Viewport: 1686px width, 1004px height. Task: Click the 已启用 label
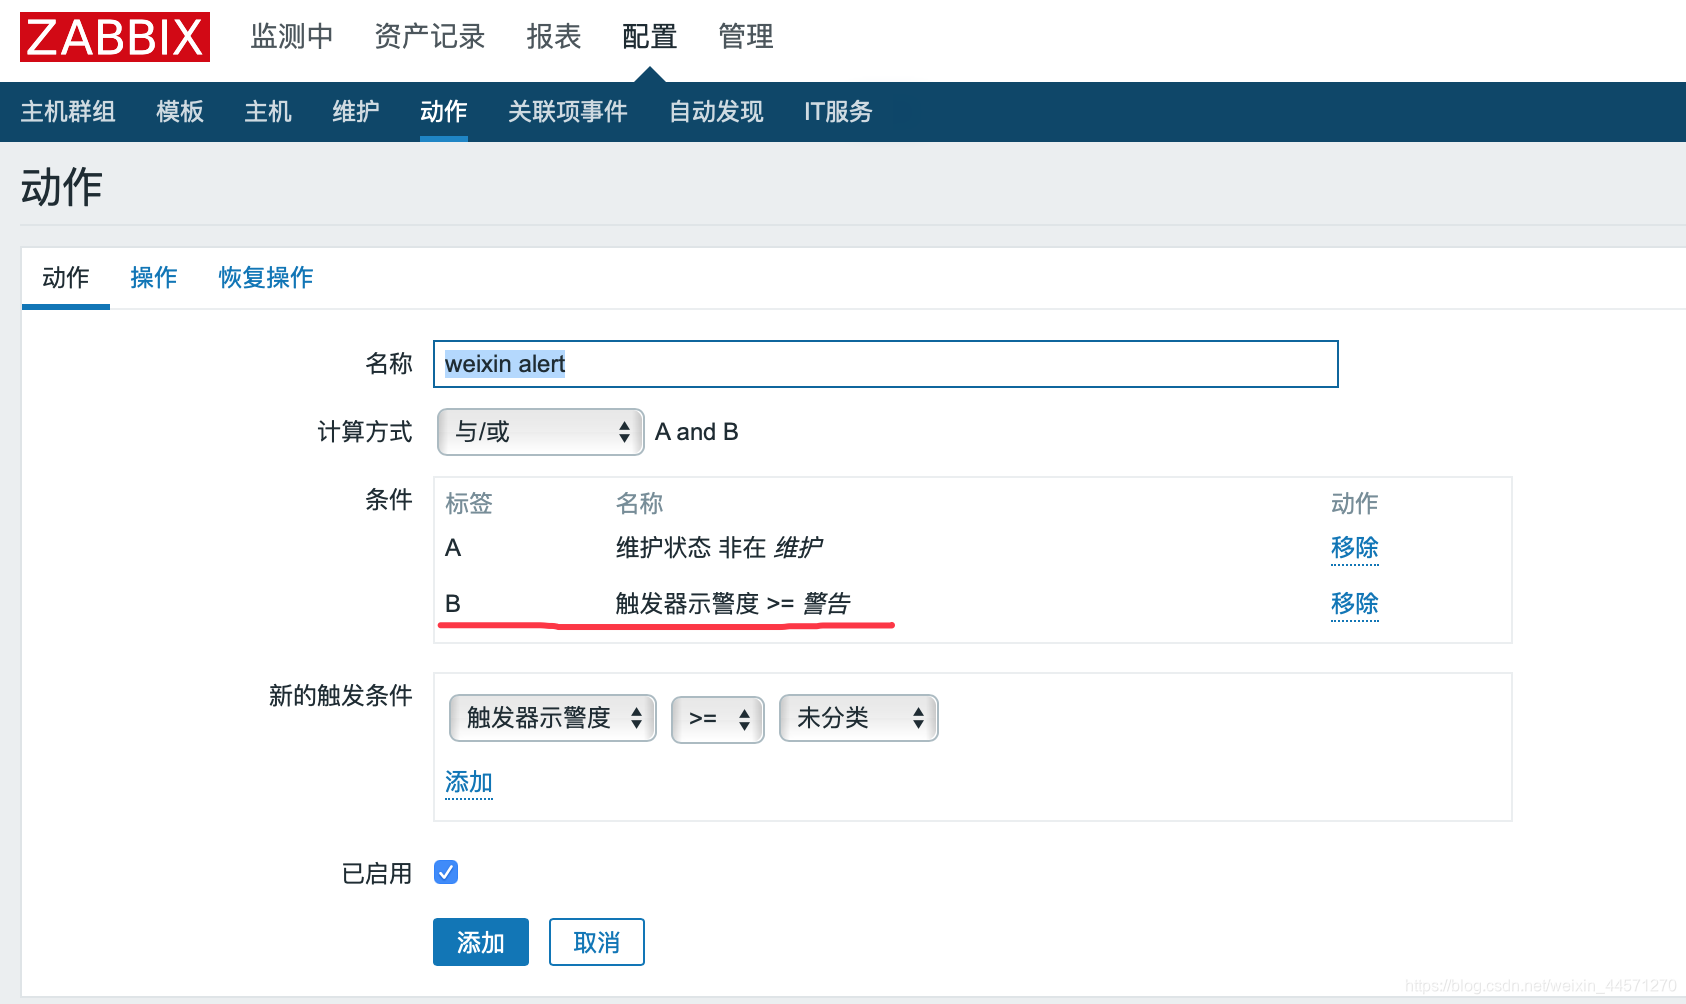click(377, 873)
